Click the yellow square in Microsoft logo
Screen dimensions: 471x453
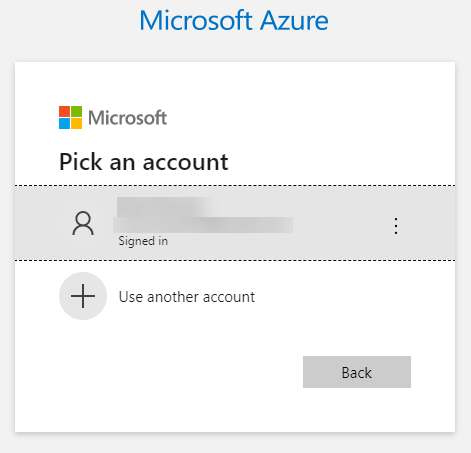point(76,123)
